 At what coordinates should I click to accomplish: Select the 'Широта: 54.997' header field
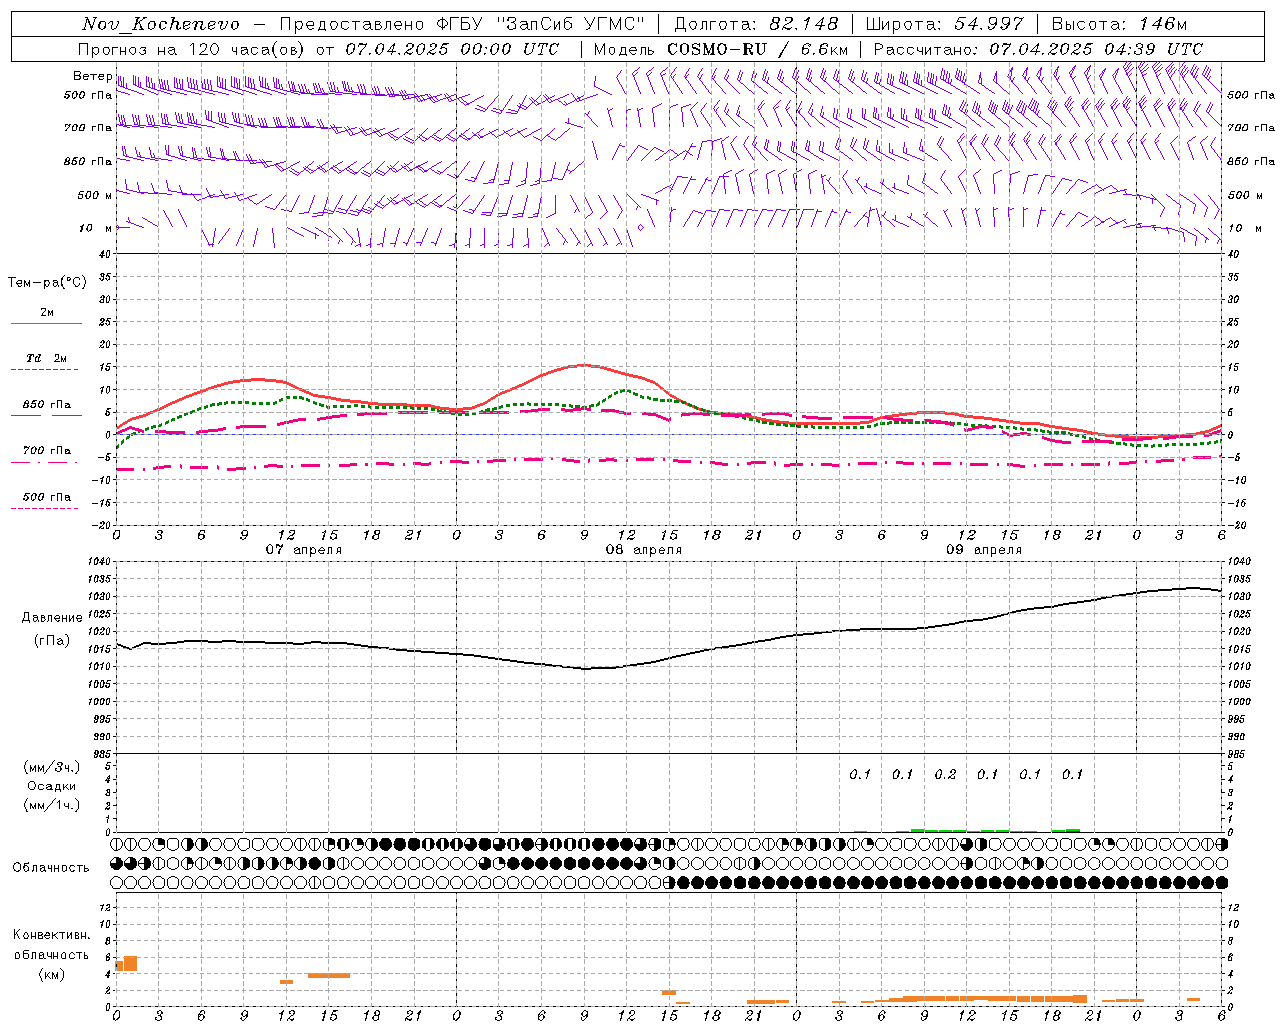tap(945, 24)
